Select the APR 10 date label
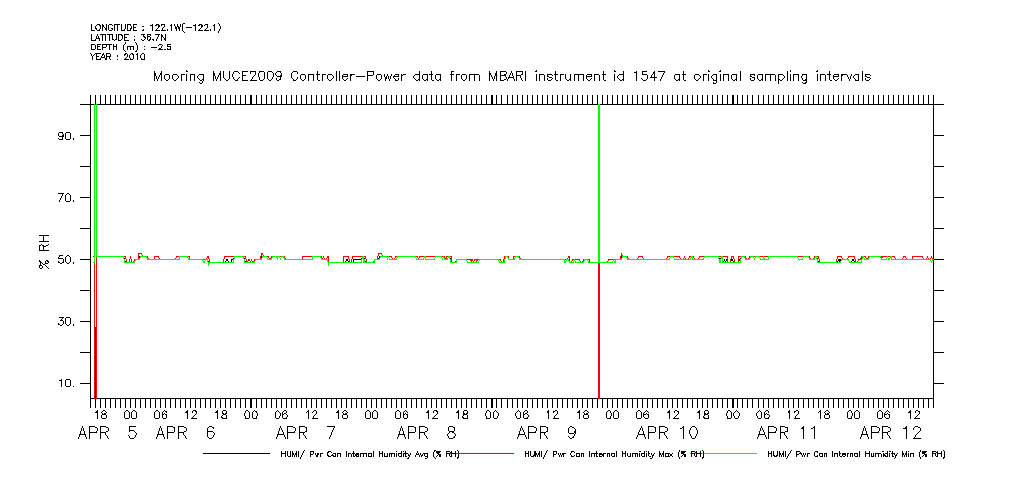The height and width of the screenshot is (504, 1009). (x=668, y=433)
